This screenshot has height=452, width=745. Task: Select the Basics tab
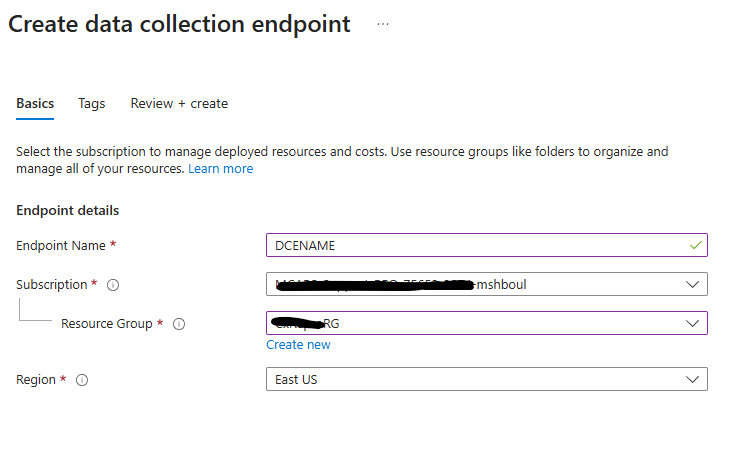pyautogui.click(x=35, y=103)
